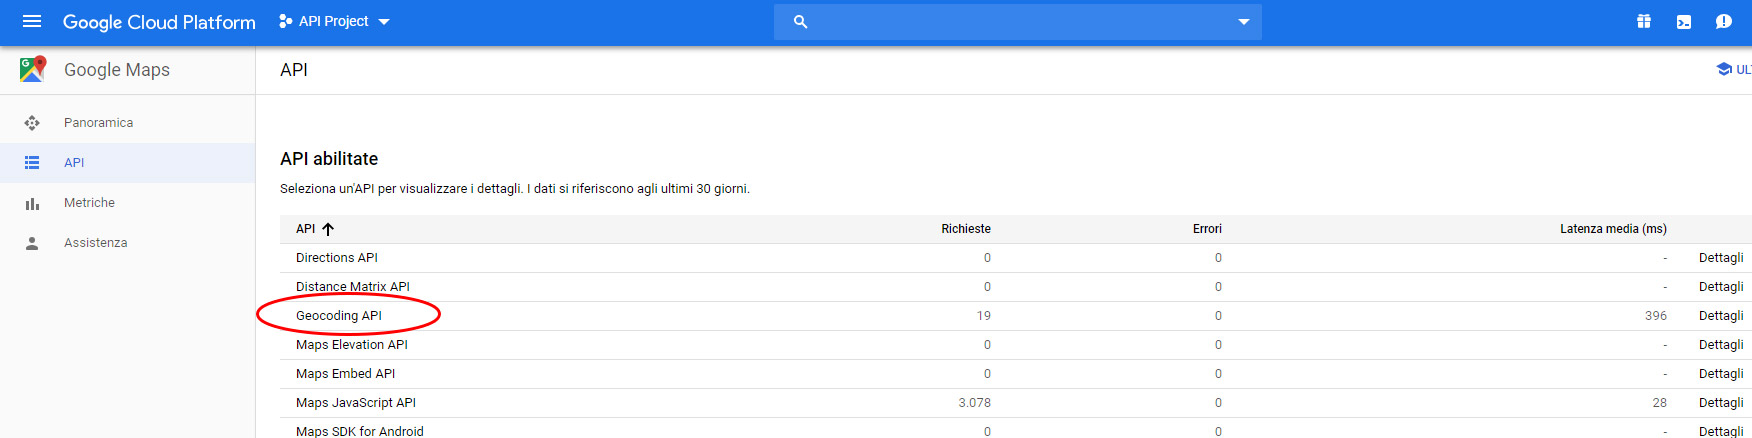Click the 396 latency value

(x=1656, y=316)
